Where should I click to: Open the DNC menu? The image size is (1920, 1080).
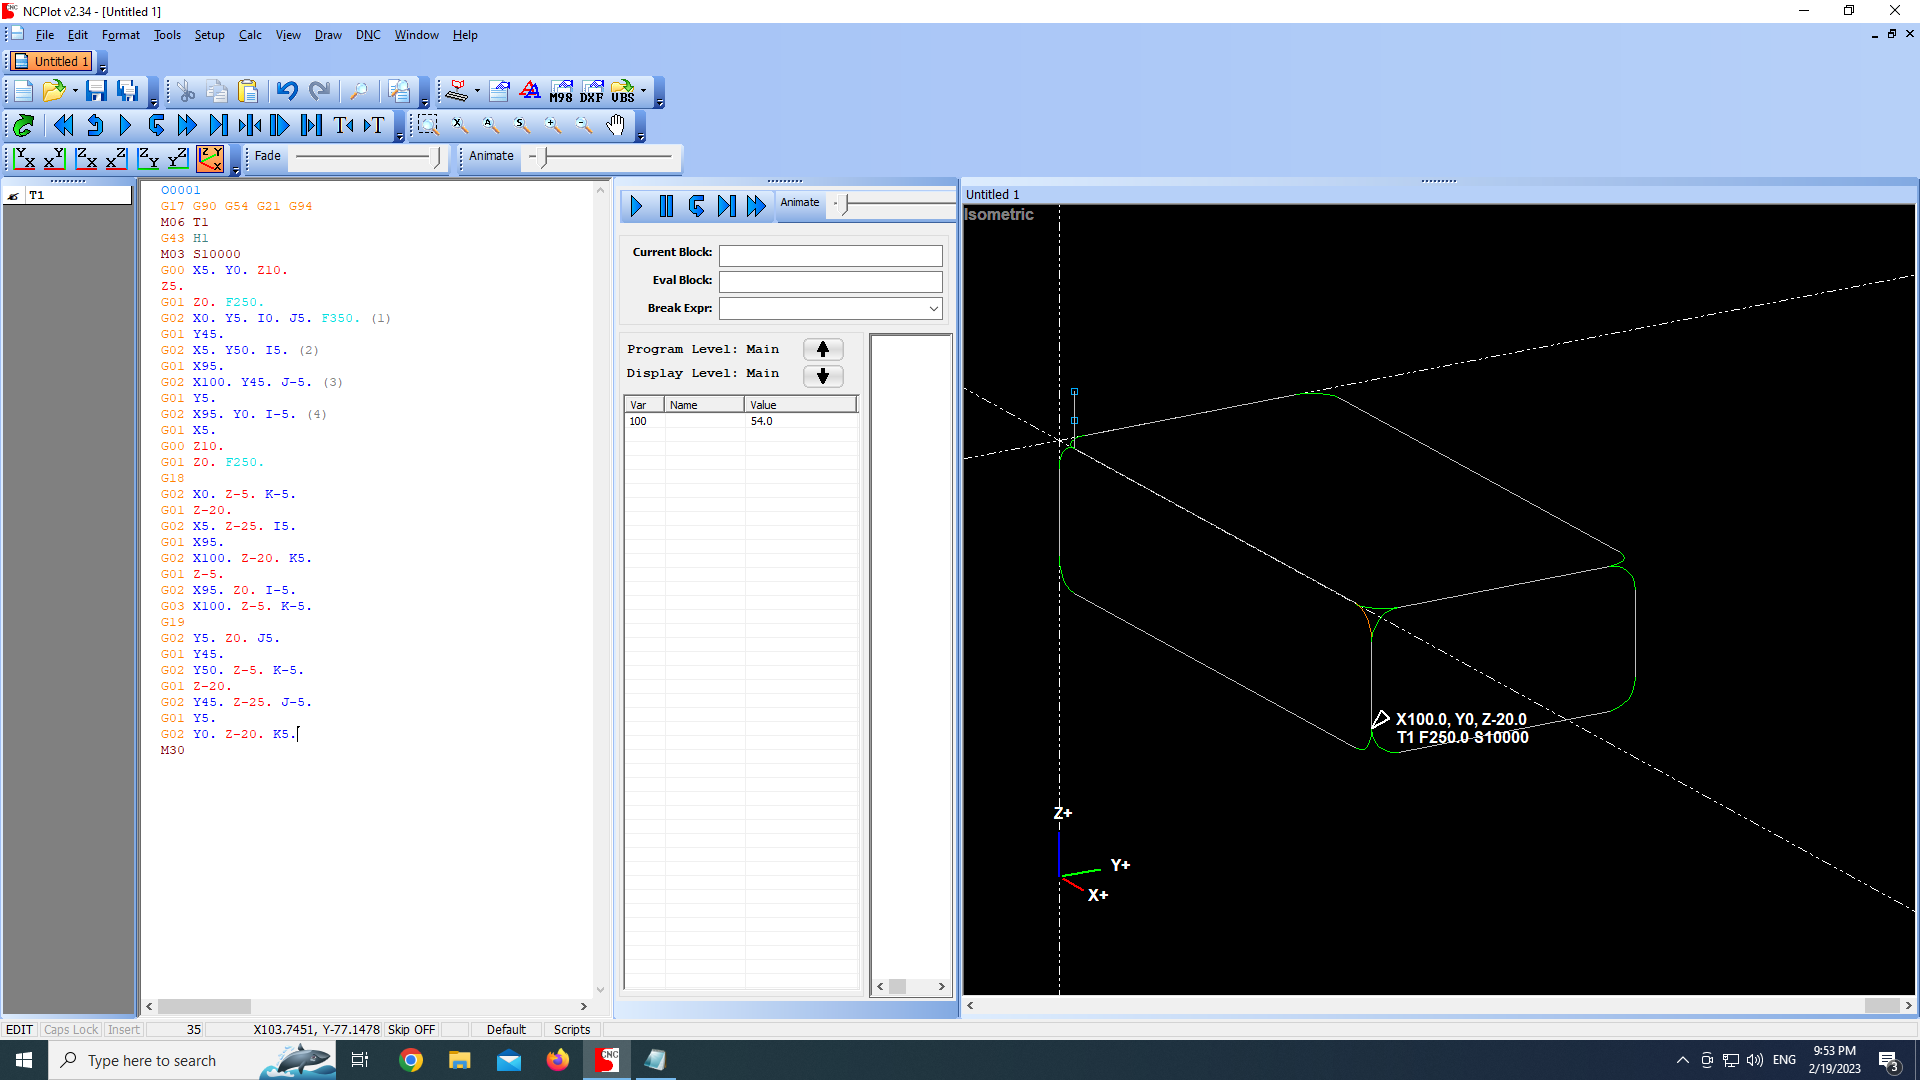(x=368, y=35)
